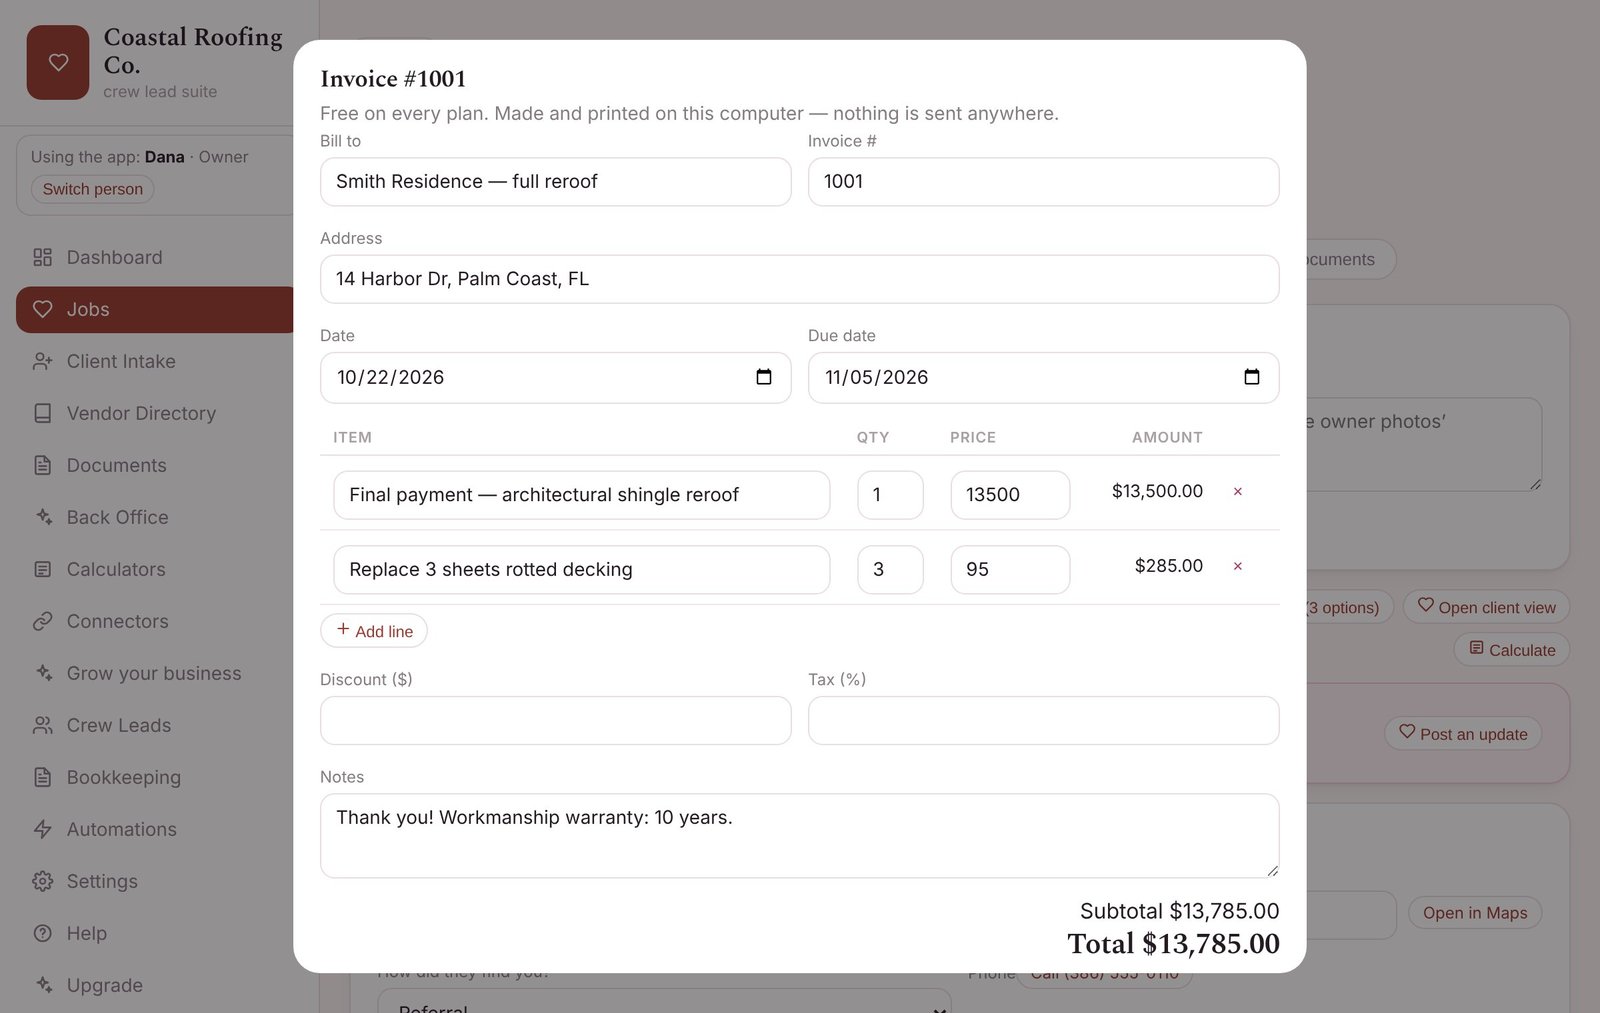
Task: Click the Switch person button
Action: pos(92,189)
